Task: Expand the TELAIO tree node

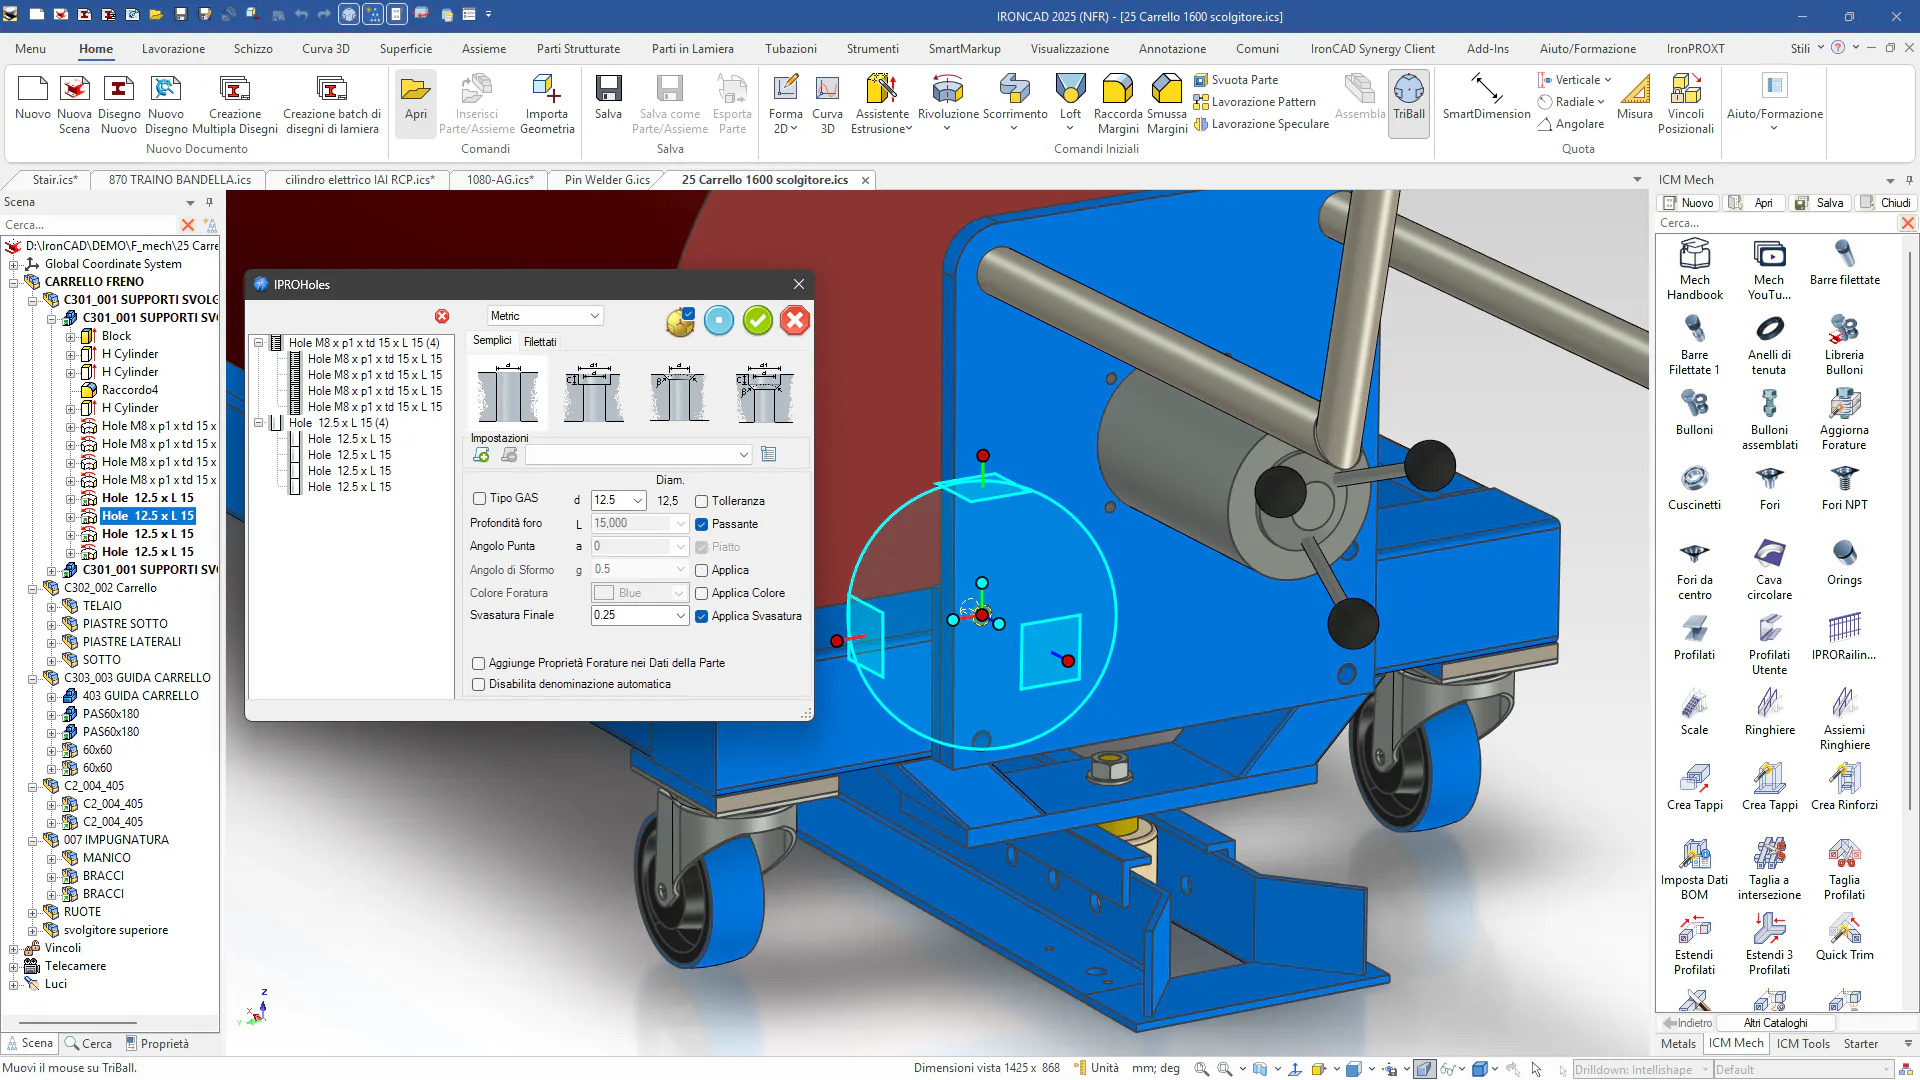Action: pos(51,606)
